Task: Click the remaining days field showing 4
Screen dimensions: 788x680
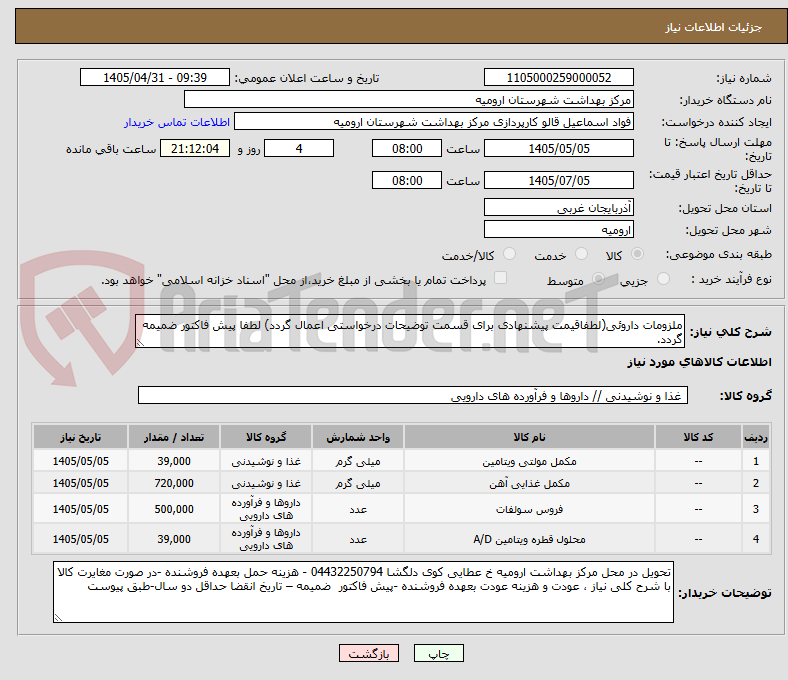Action: tap(299, 148)
